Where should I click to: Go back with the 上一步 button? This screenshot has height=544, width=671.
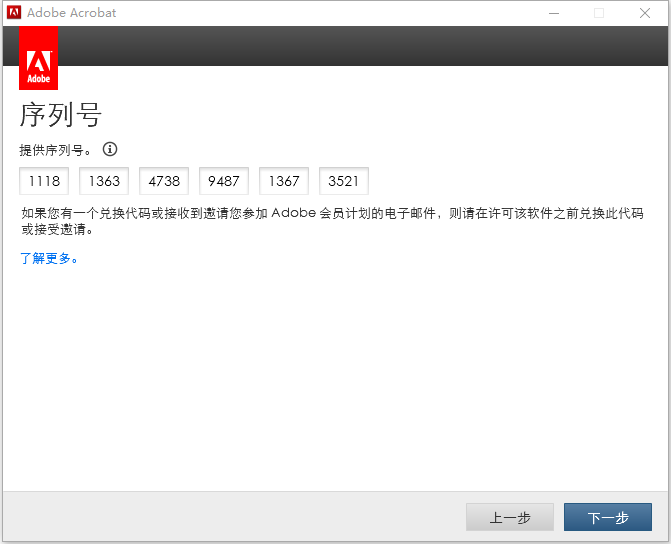510,517
